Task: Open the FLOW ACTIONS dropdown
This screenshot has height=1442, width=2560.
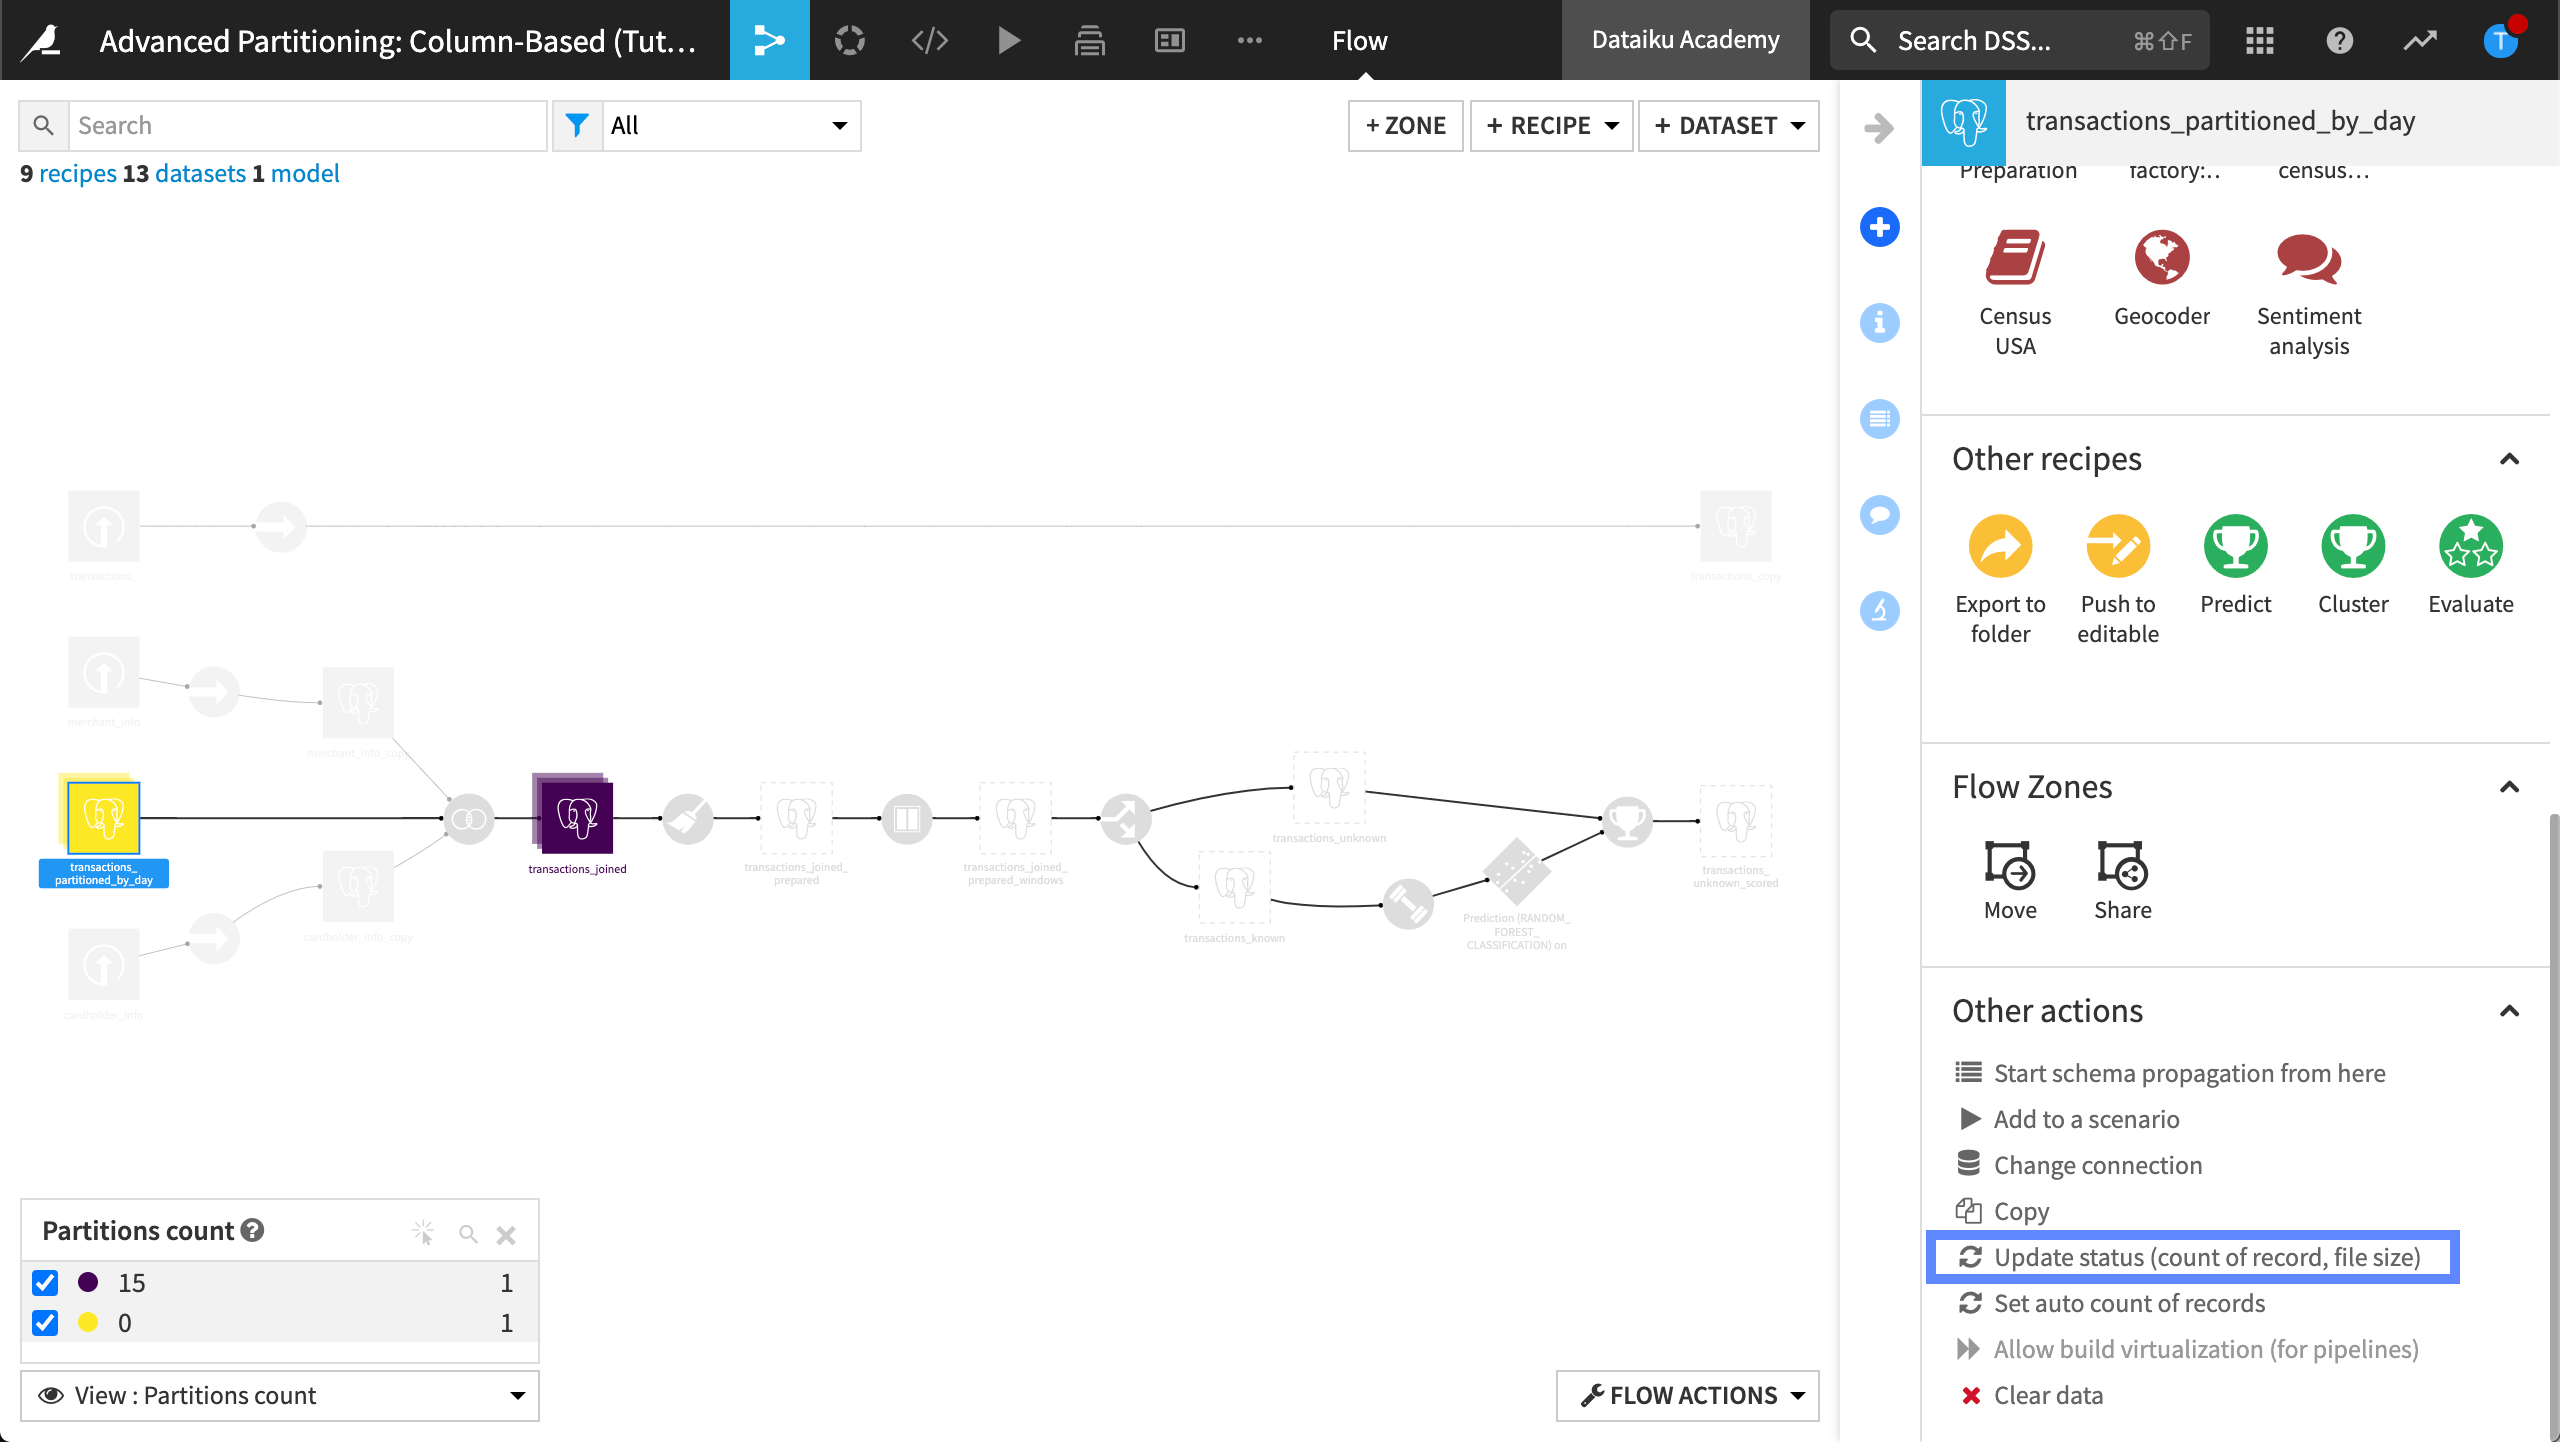Action: pyautogui.click(x=1688, y=1395)
